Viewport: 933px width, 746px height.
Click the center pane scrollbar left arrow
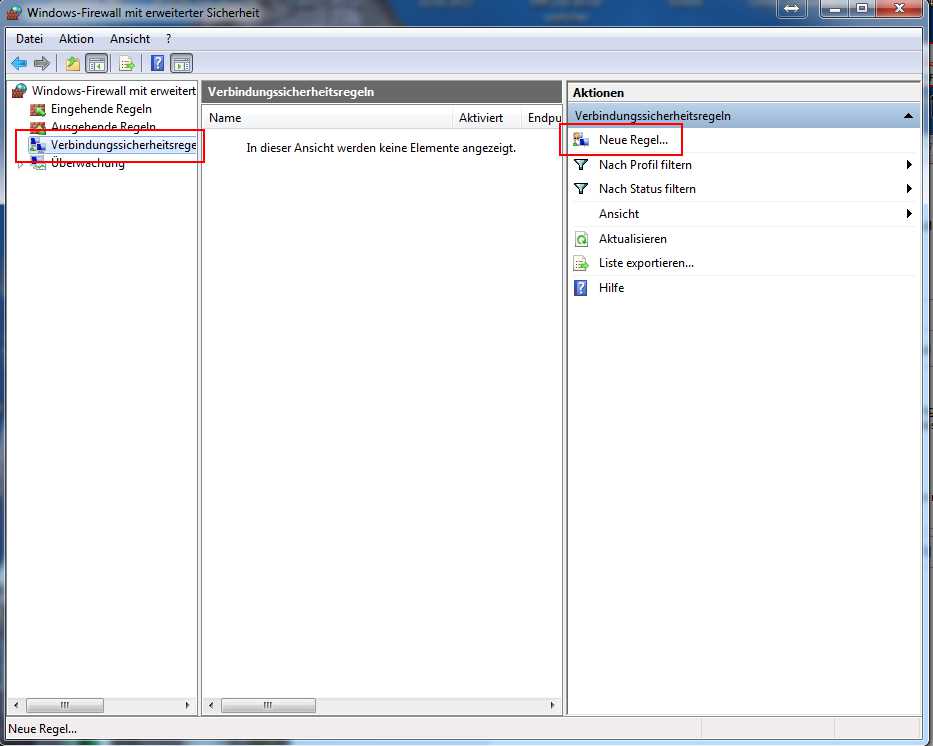pyautogui.click(x=211, y=705)
